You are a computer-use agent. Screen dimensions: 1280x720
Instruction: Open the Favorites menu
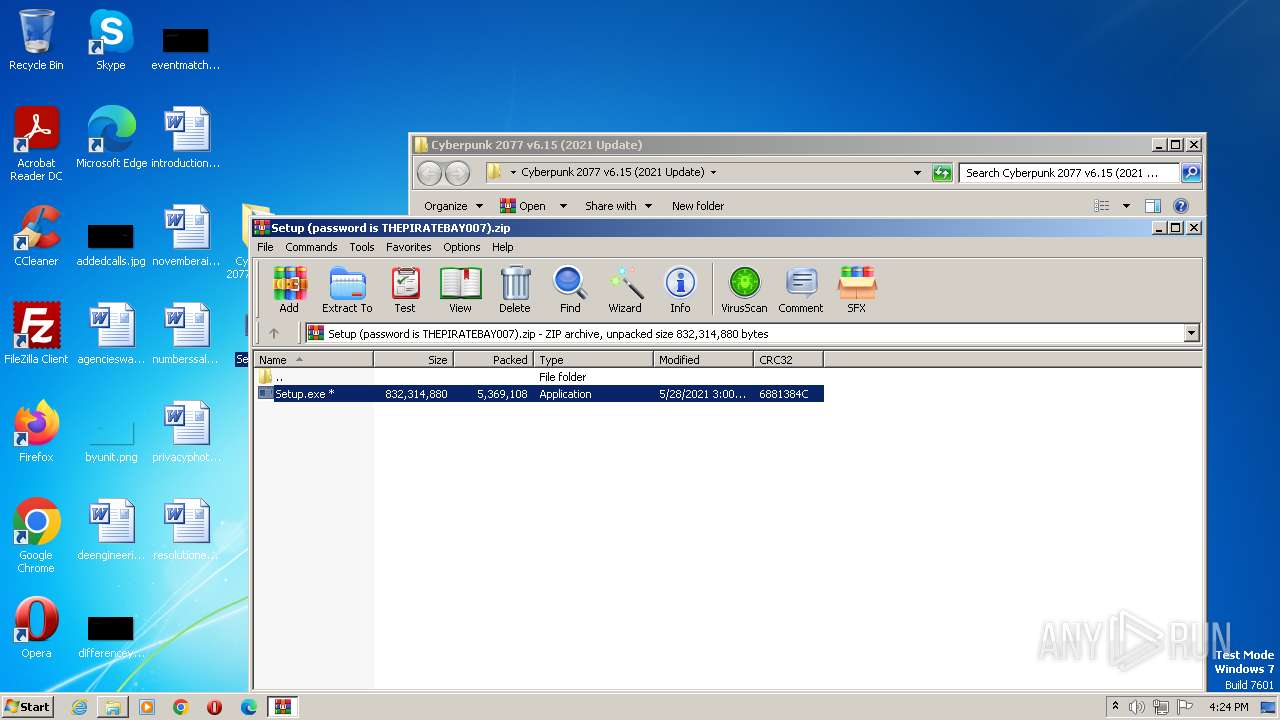click(x=409, y=247)
